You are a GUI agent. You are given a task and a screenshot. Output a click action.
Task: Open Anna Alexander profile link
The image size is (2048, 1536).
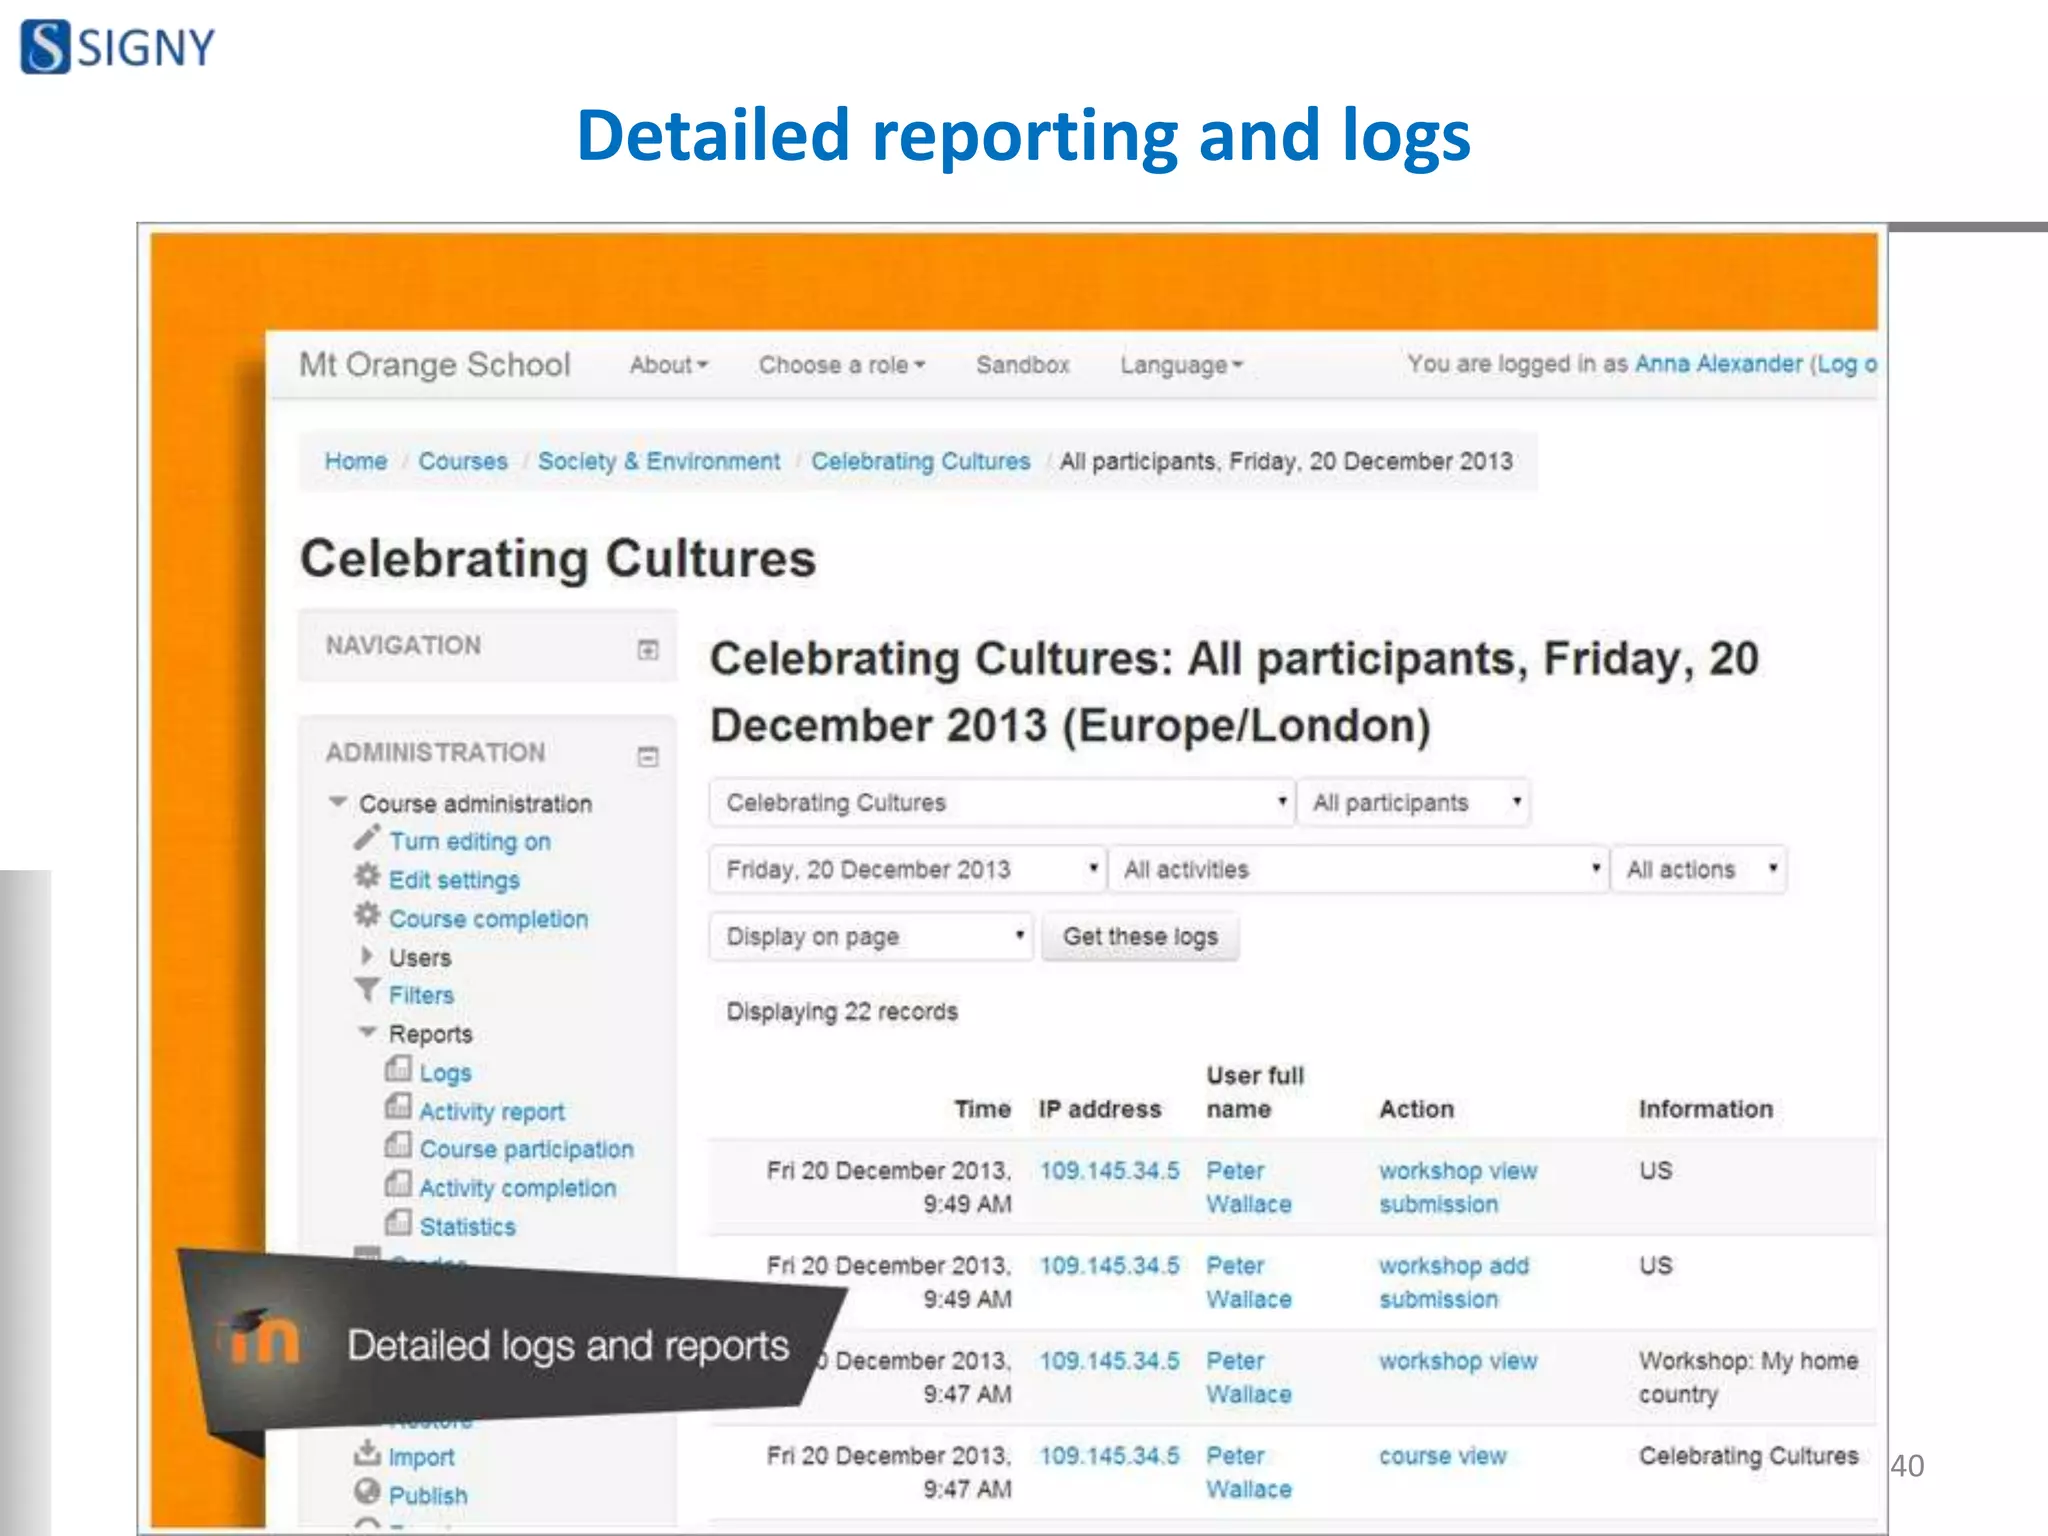[x=1718, y=364]
